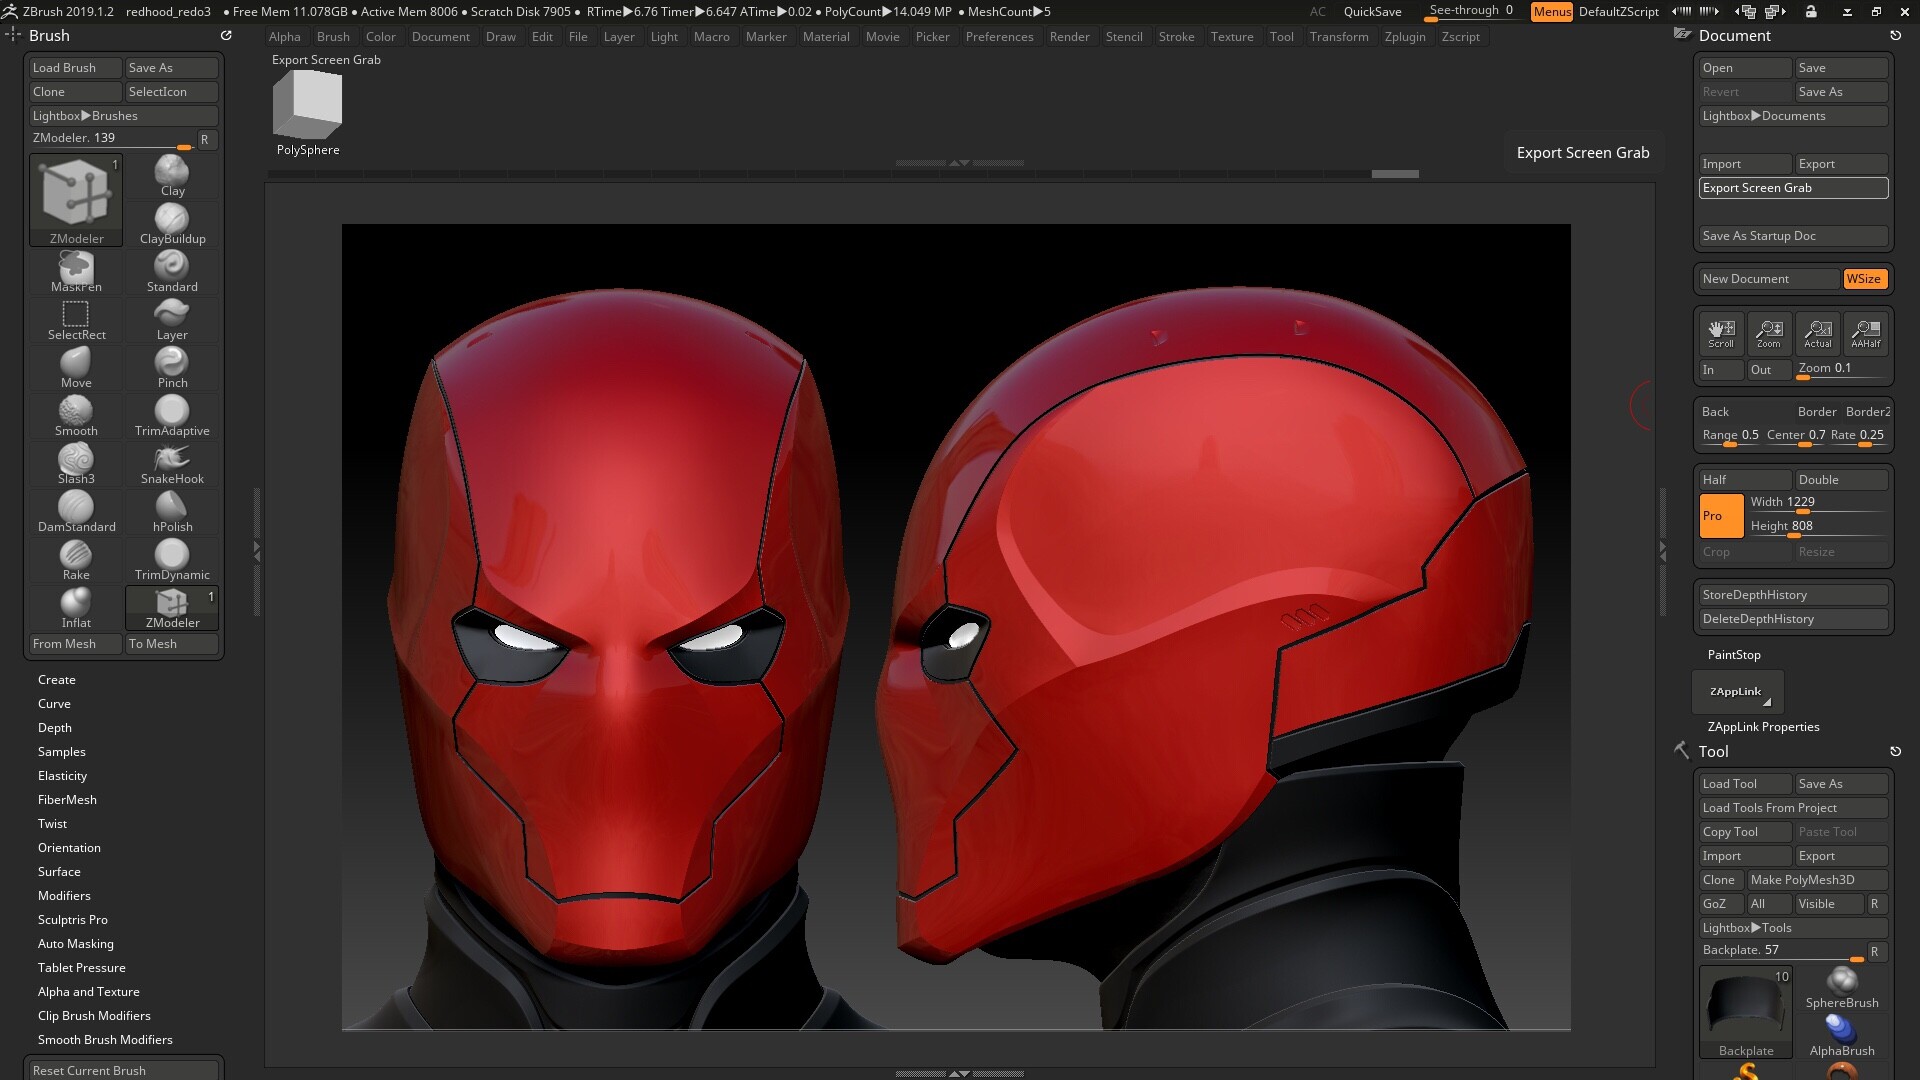Click the New Document button
The image size is (1920, 1080).
(1769, 279)
